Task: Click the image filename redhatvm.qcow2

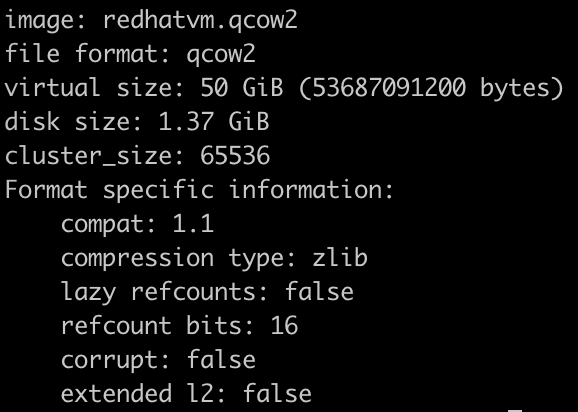Action: click(200, 21)
